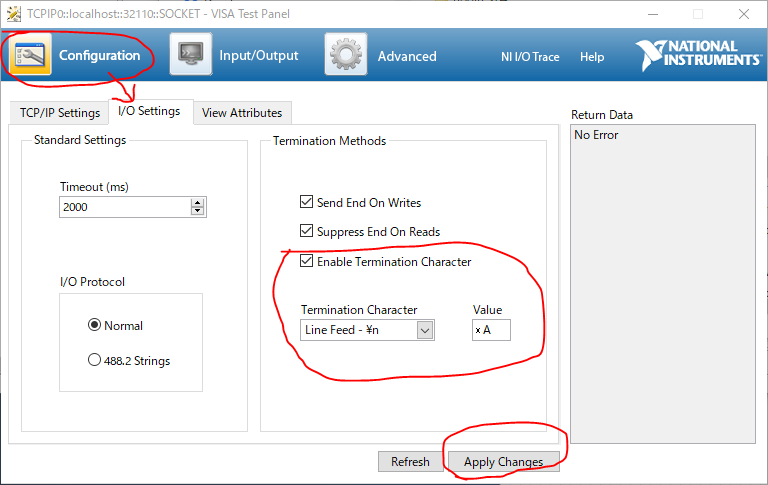This screenshot has width=768, height=485.
Task: Click the National Instruments logo
Action: click(x=698, y=54)
